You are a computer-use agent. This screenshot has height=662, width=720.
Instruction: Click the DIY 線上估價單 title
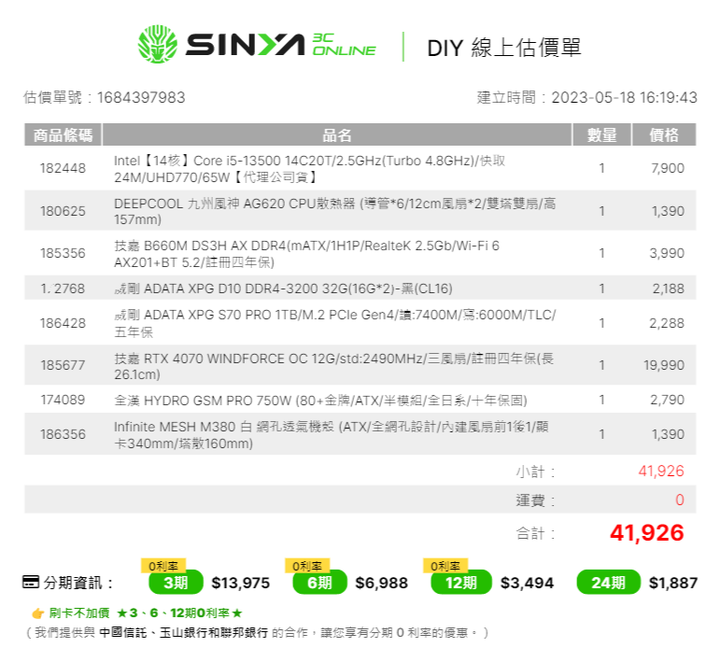(504, 48)
